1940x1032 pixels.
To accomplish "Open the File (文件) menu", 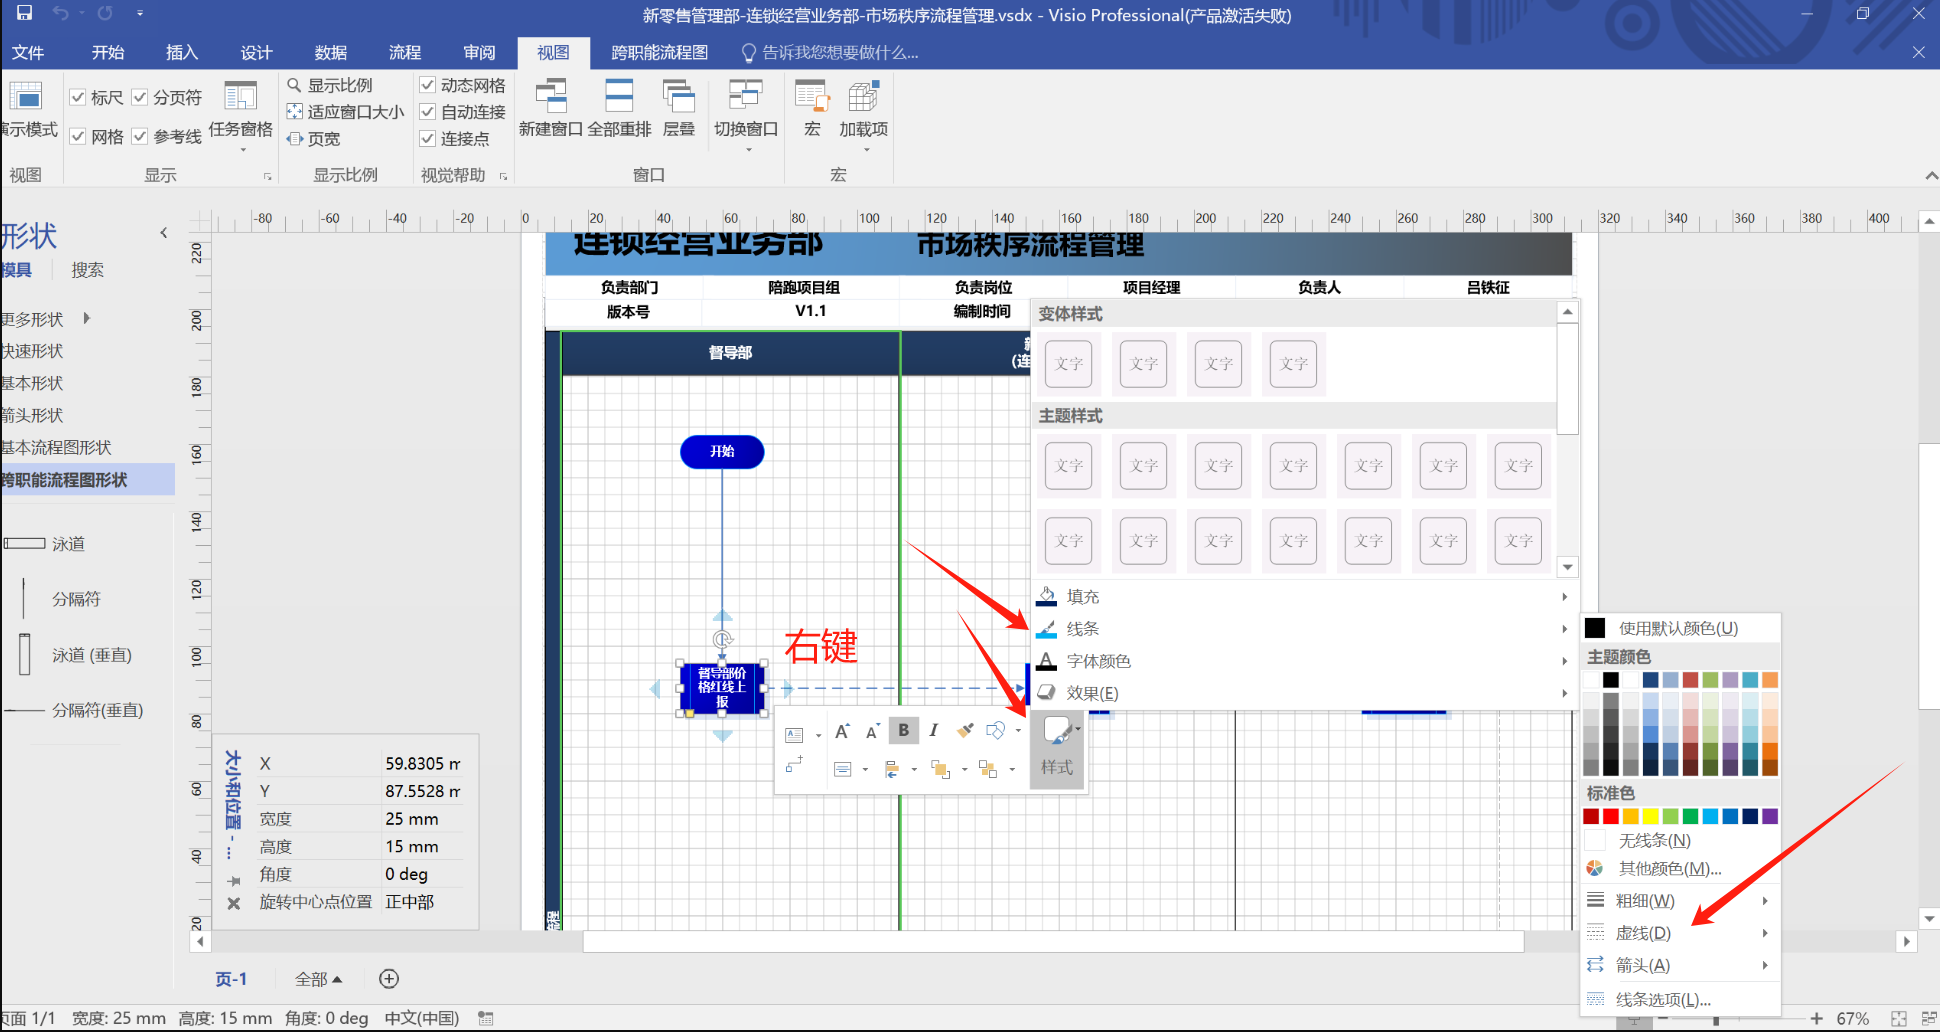I will point(28,52).
